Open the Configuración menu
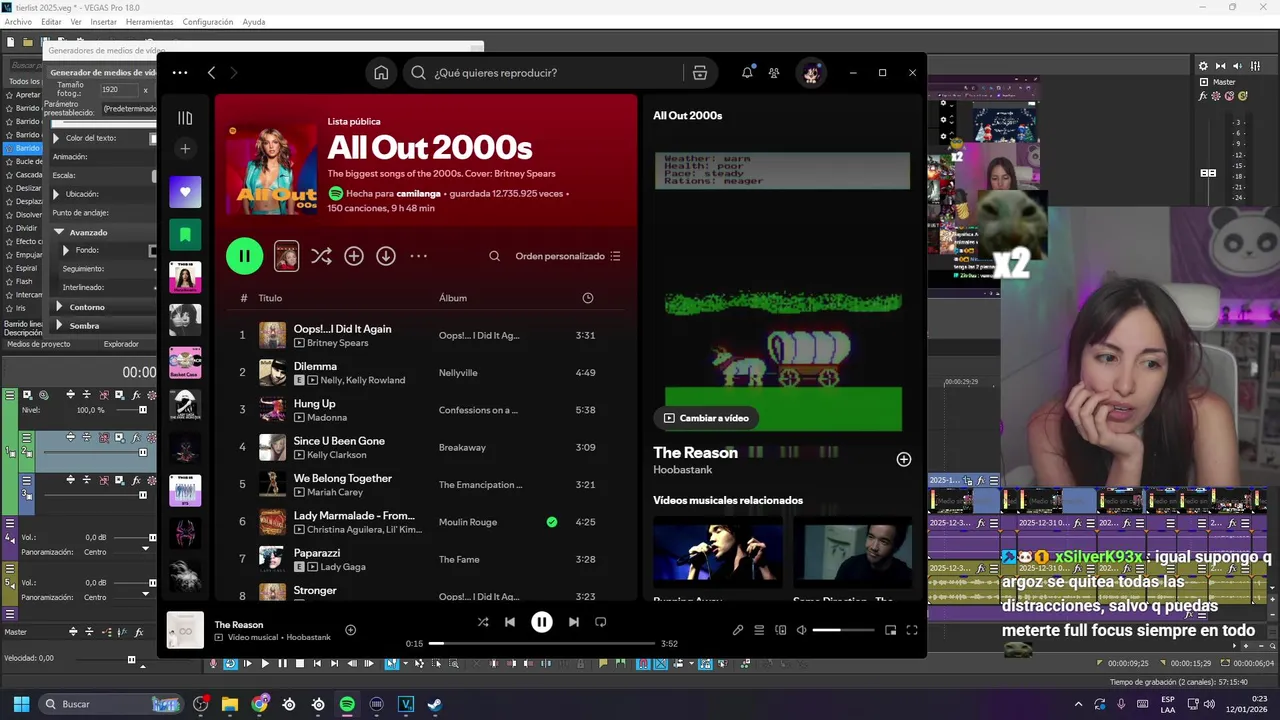The image size is (1280, 720). tap(208, 22)
